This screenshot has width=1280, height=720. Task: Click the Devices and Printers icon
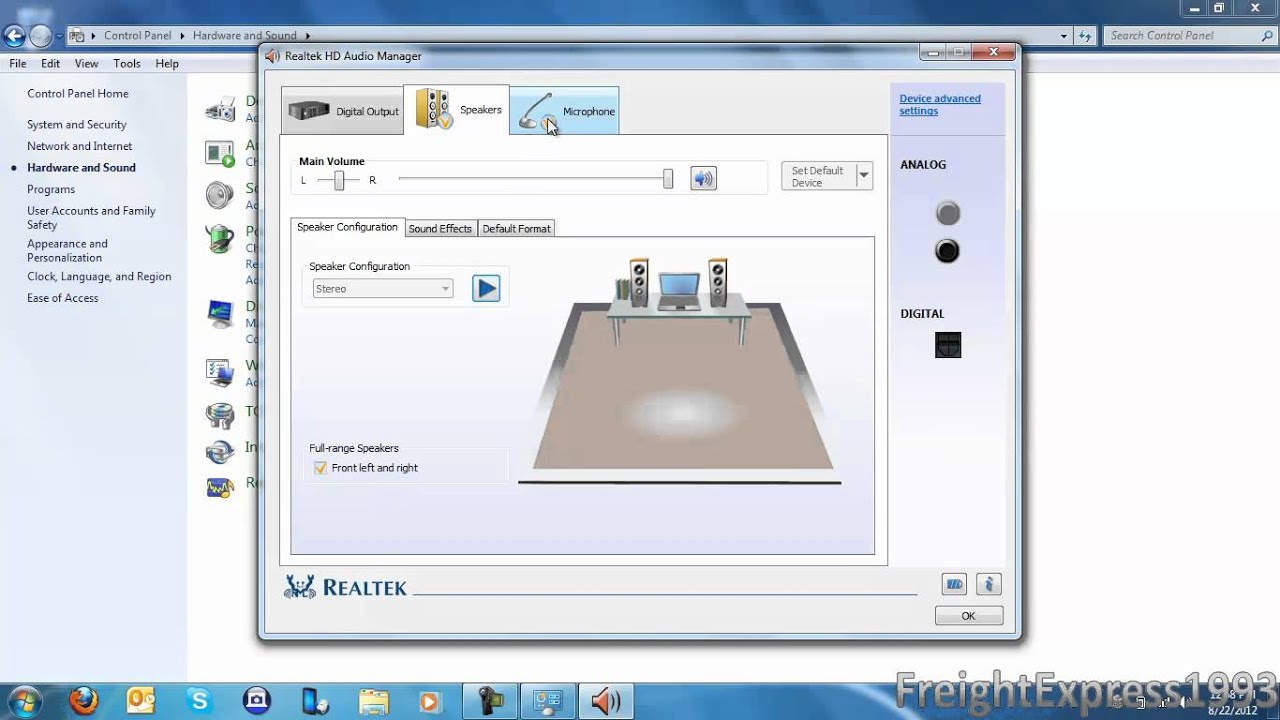coord(220,109)
